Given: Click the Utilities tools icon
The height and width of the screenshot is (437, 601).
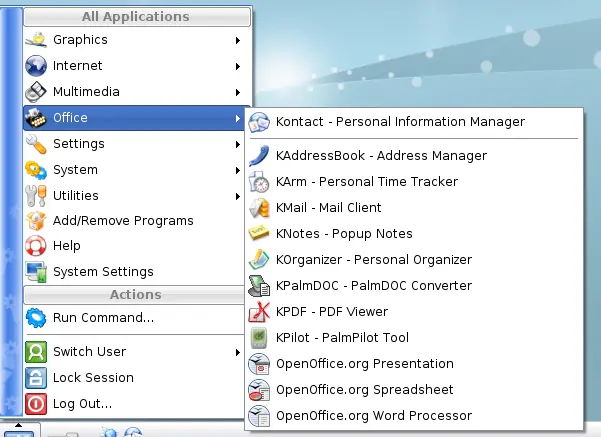Looking at the screenshot, I should (36, 196).
